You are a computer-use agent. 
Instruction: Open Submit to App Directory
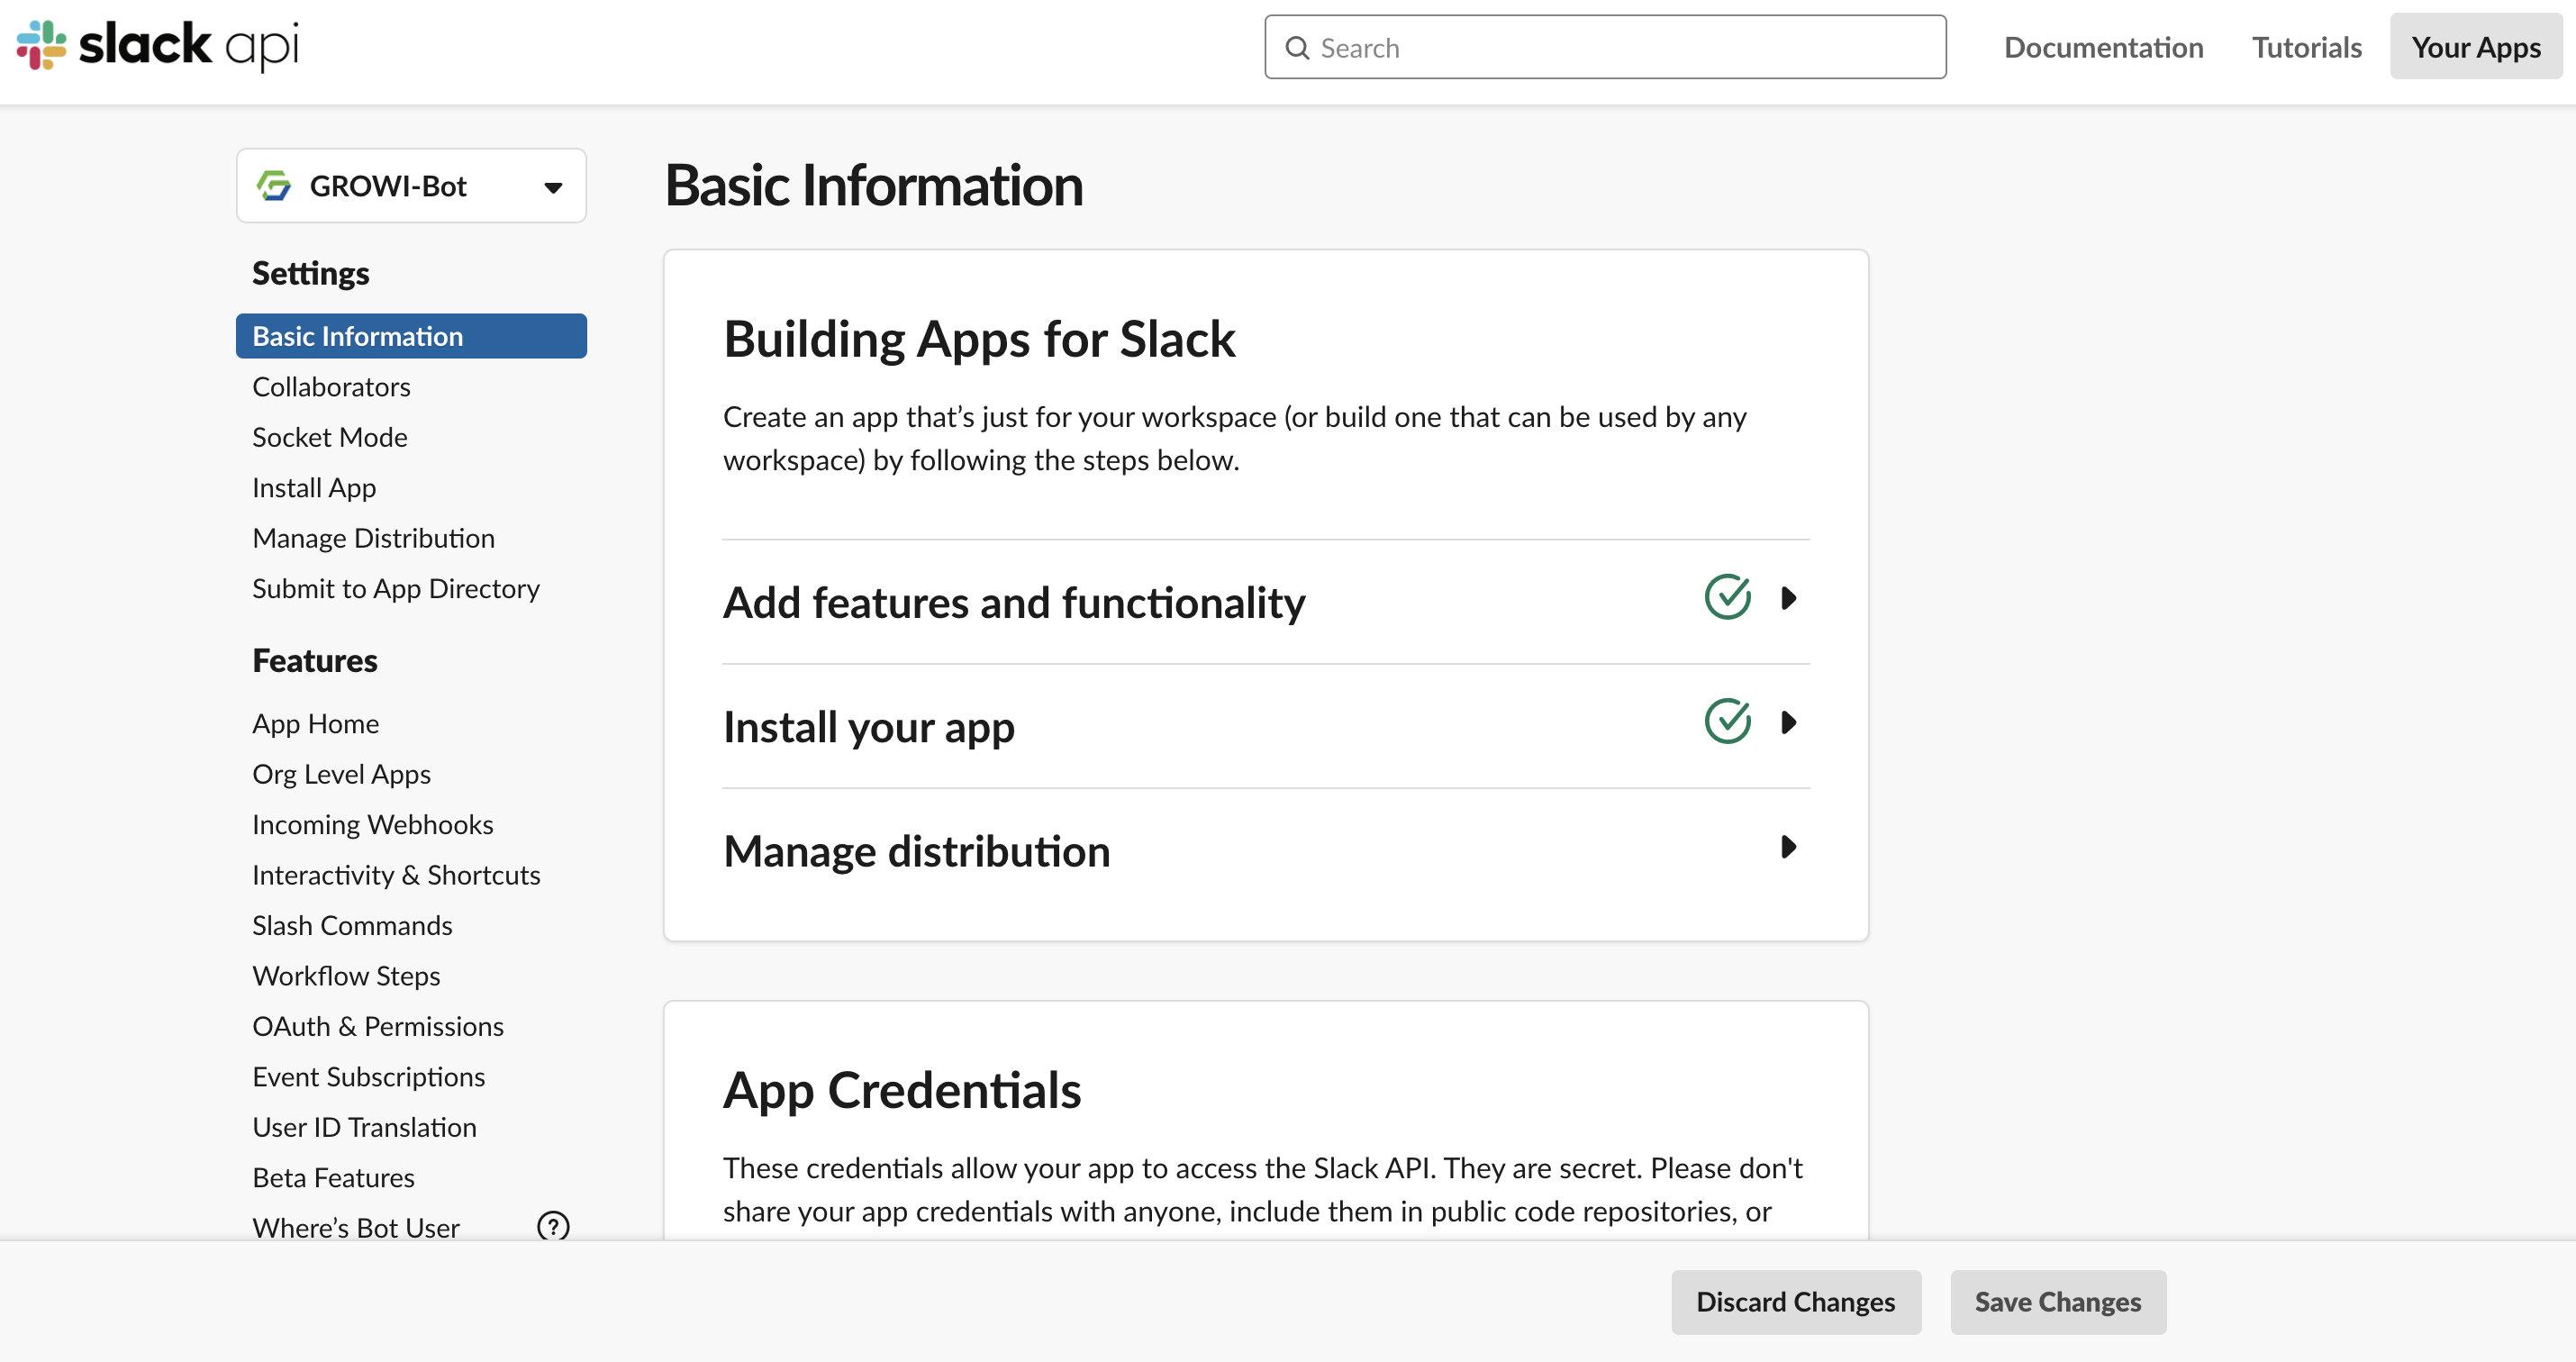pyautogui.click(x=395, y=589)
